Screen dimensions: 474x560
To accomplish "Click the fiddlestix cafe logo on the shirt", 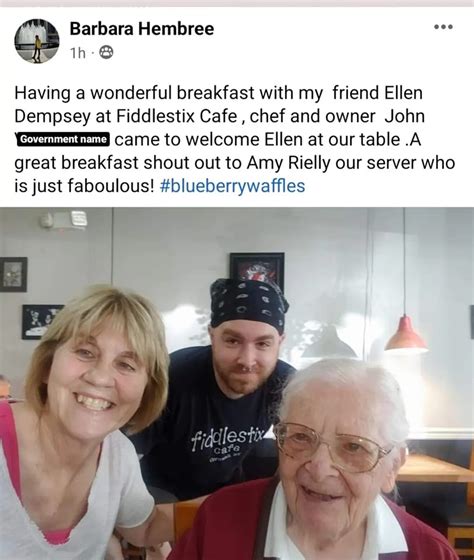I will [228, 441].
